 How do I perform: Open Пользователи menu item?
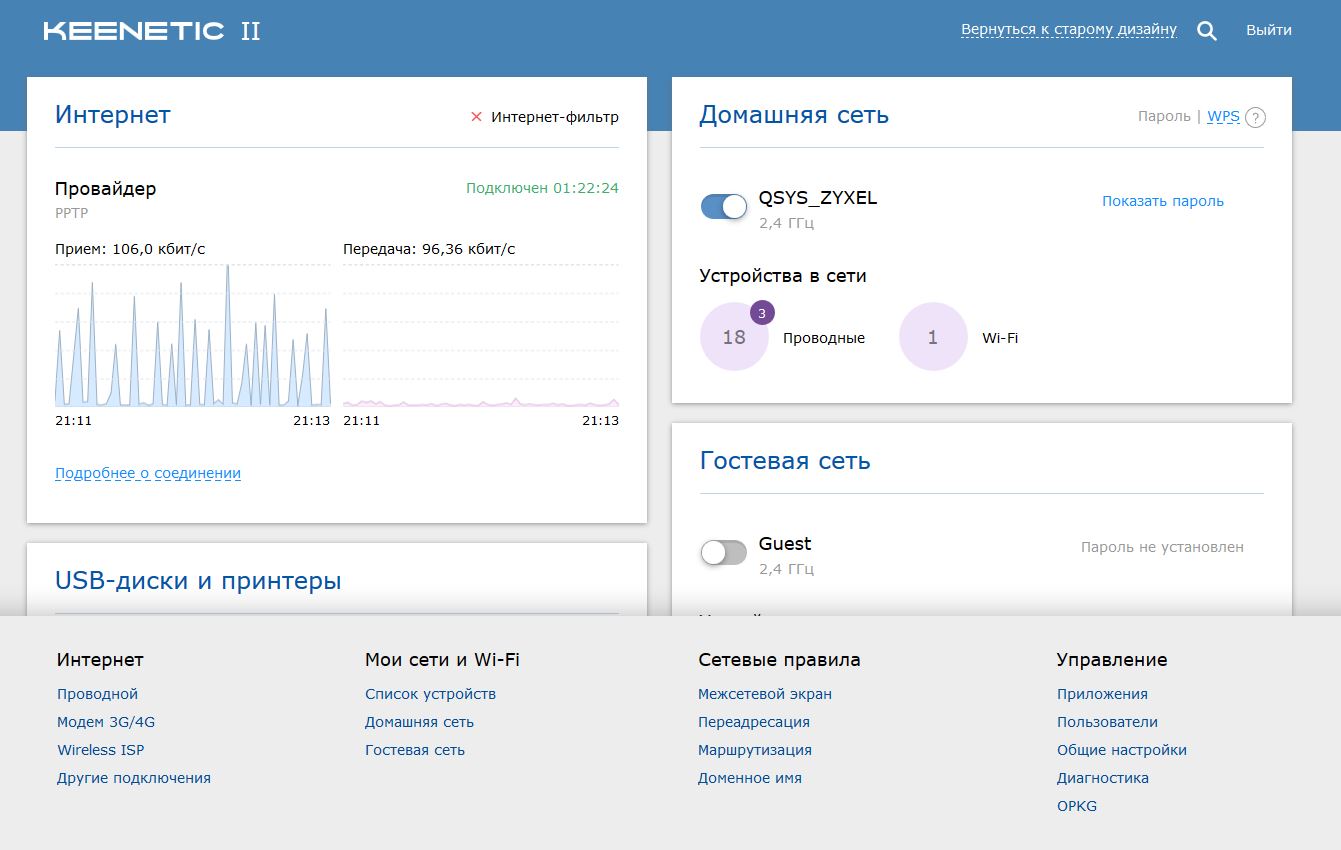(x=1107, y=722)
